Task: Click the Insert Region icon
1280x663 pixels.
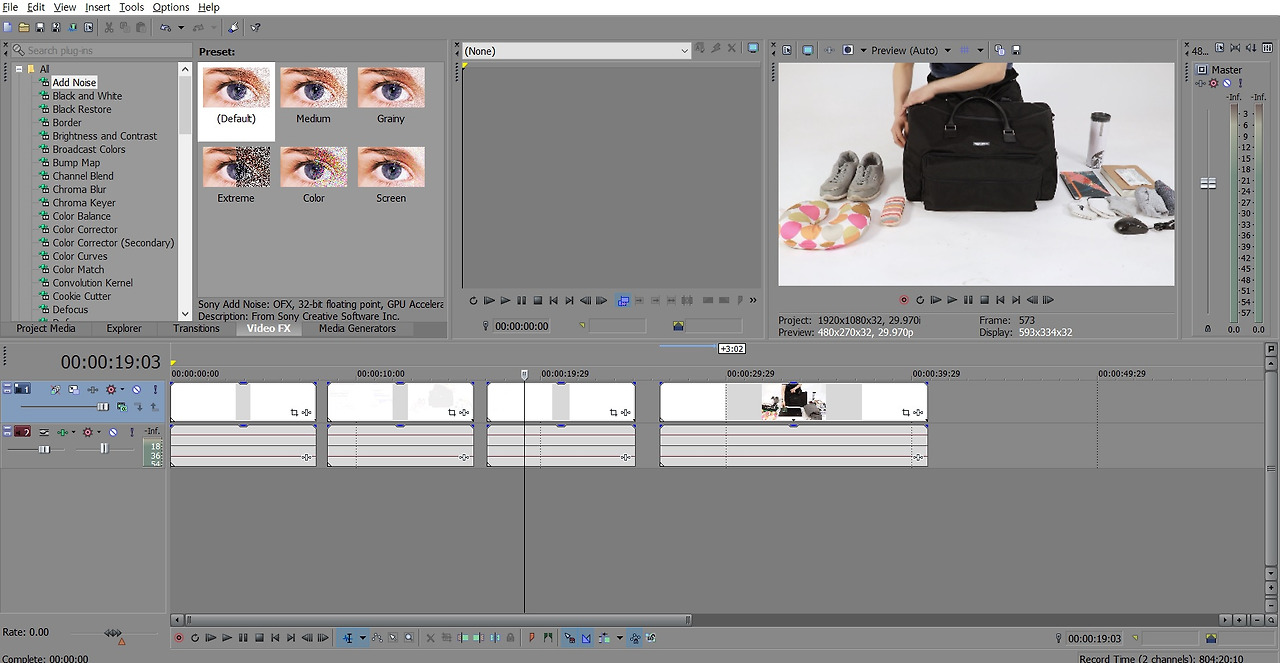Action: tap(547, 638)
